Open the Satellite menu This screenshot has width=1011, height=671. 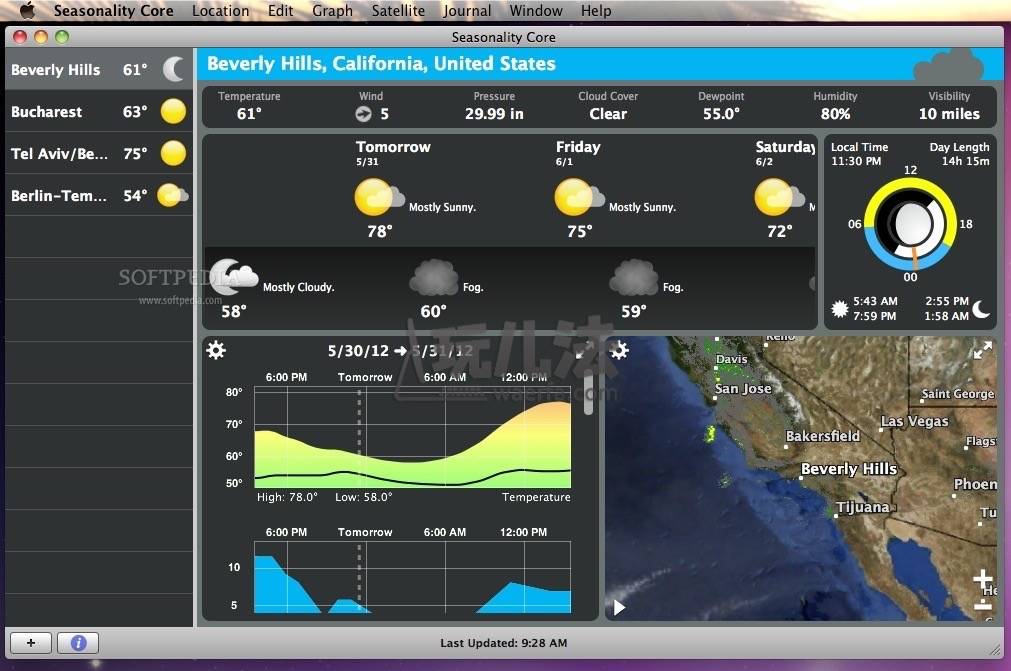398,11
